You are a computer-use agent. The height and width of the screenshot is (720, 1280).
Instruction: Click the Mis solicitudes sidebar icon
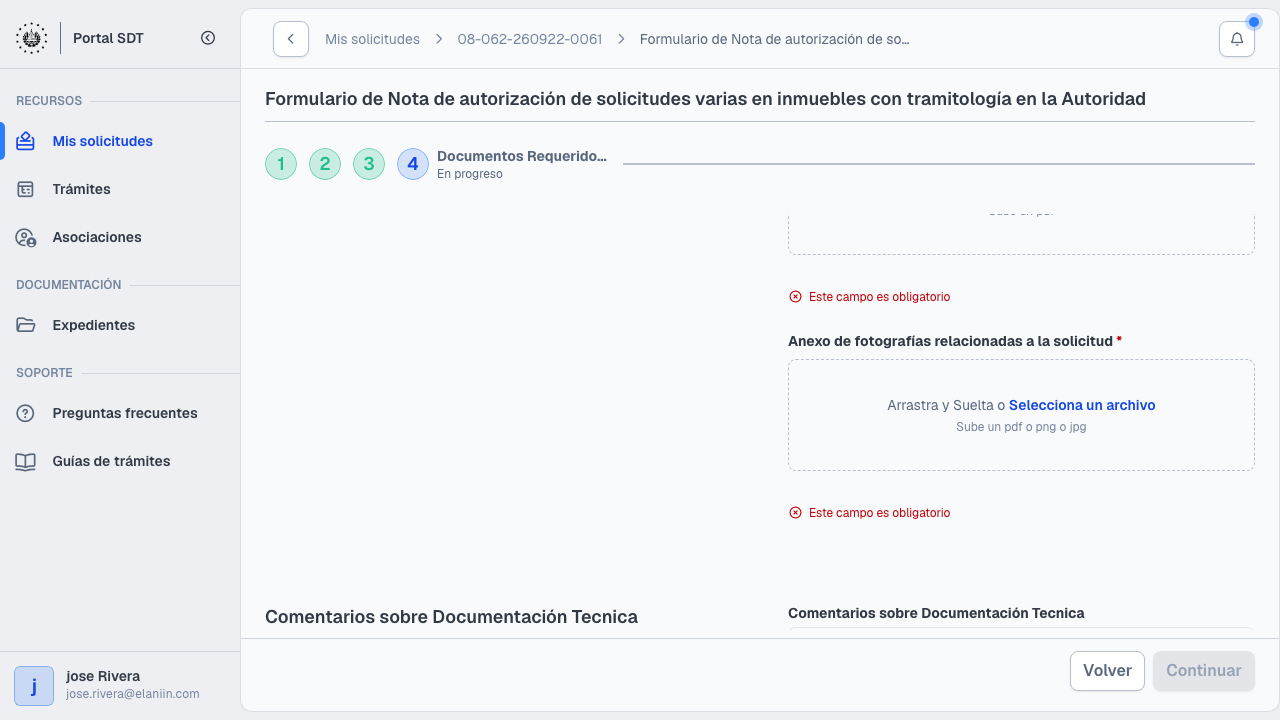click(26, 141)
